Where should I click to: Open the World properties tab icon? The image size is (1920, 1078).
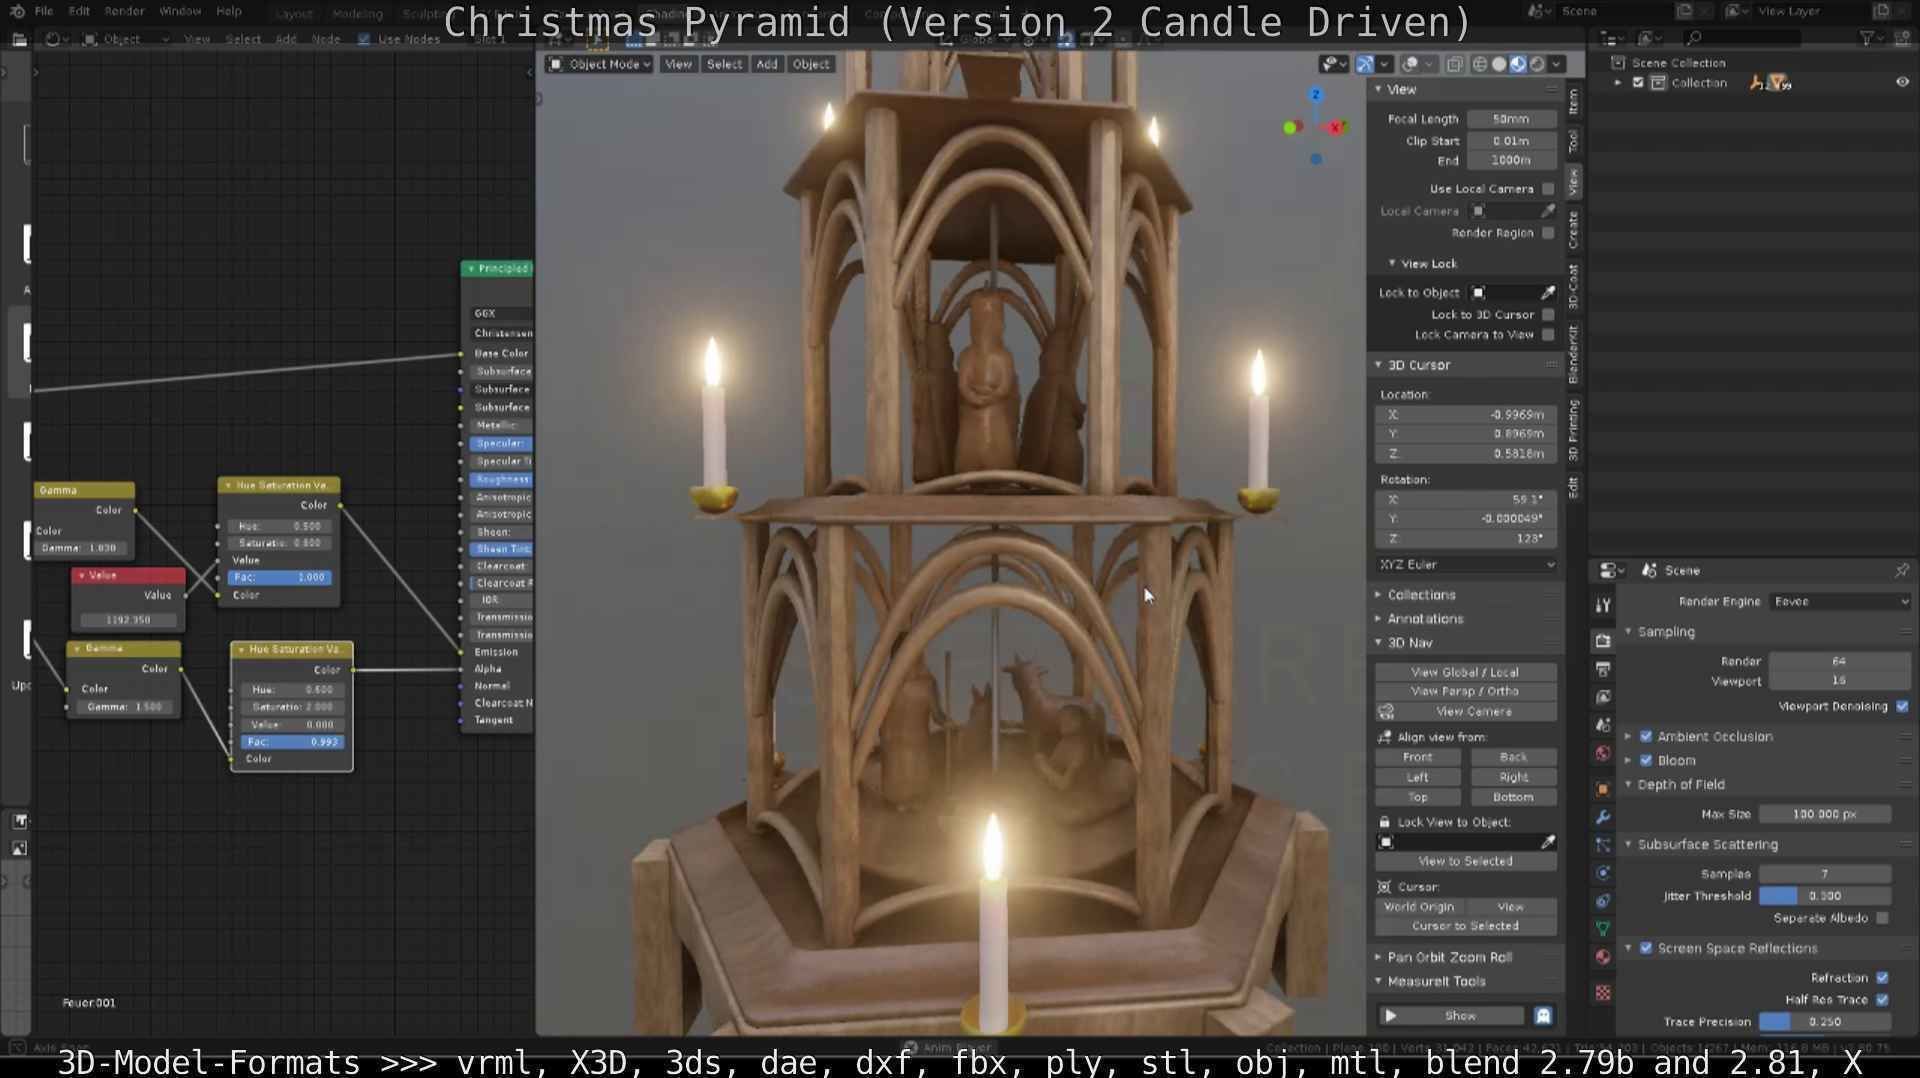pyautogui.click(x=1603, y=753)
